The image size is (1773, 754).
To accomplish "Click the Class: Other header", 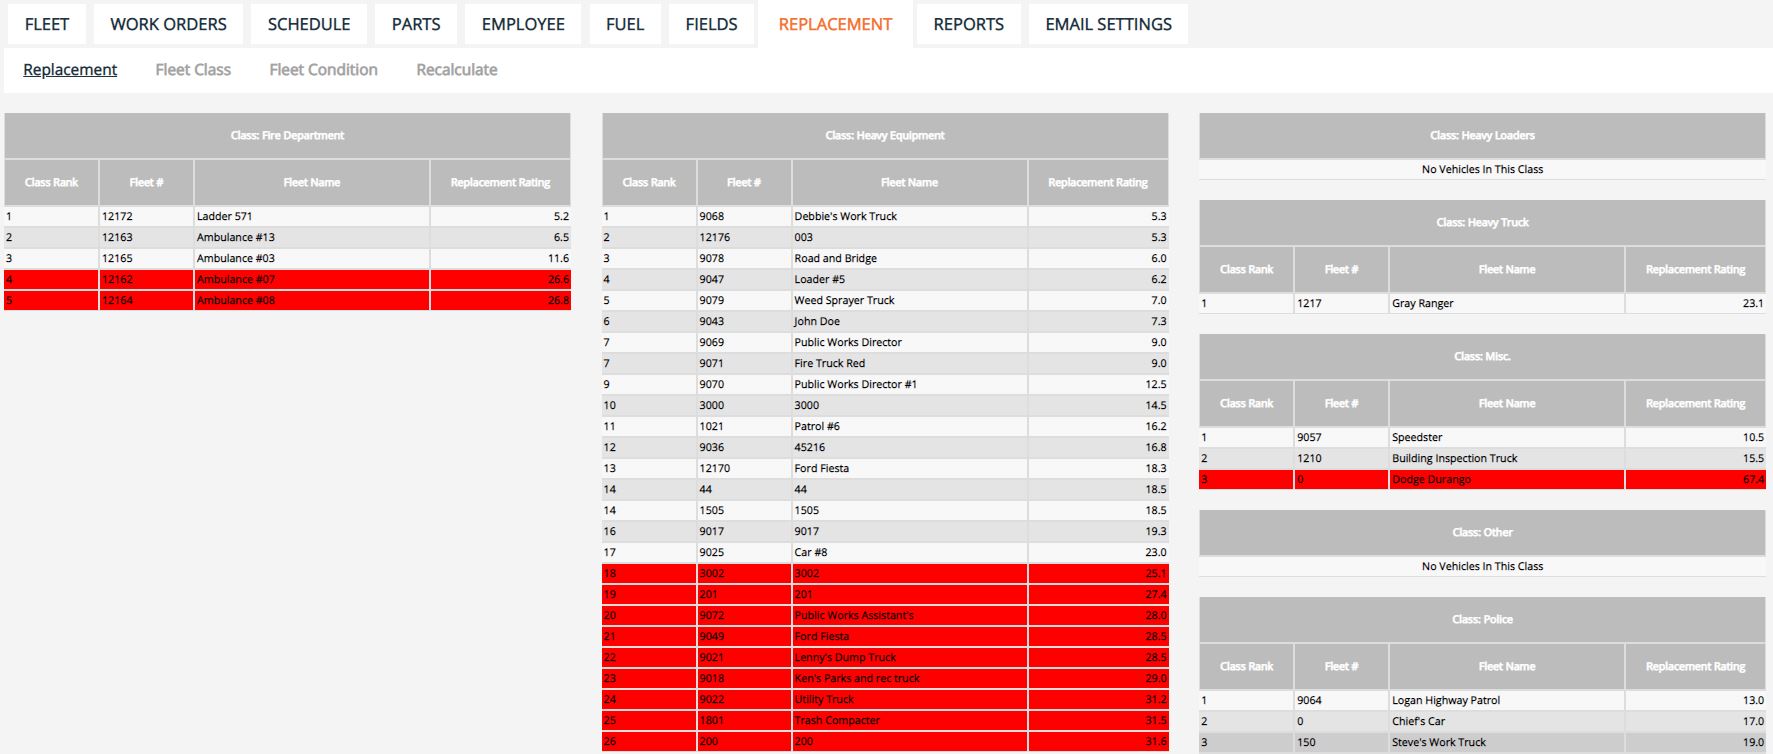I will (1482, 532).
